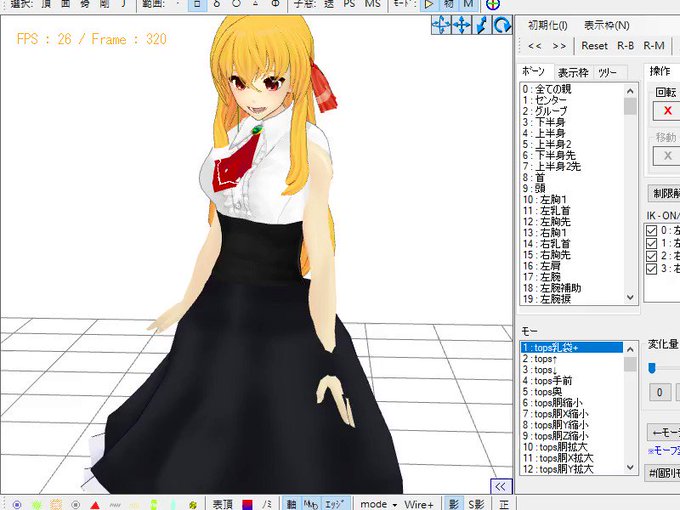The width and height of the screenshot is (680, 510).
Task: Click the grey circle display icon
Action: tap(75, 504)
